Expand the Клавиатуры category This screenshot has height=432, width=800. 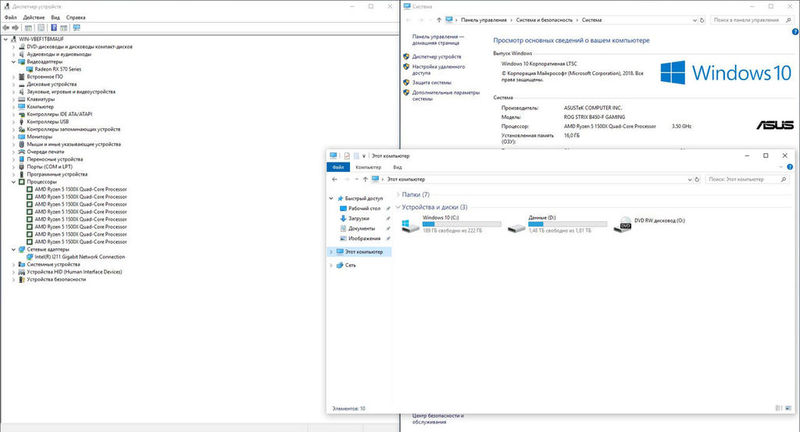tap(14, 99)
